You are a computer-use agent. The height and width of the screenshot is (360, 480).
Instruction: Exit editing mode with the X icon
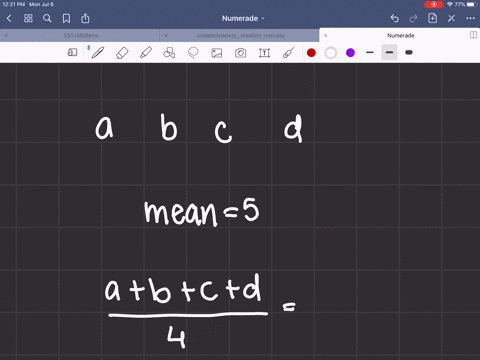[451, 18]
